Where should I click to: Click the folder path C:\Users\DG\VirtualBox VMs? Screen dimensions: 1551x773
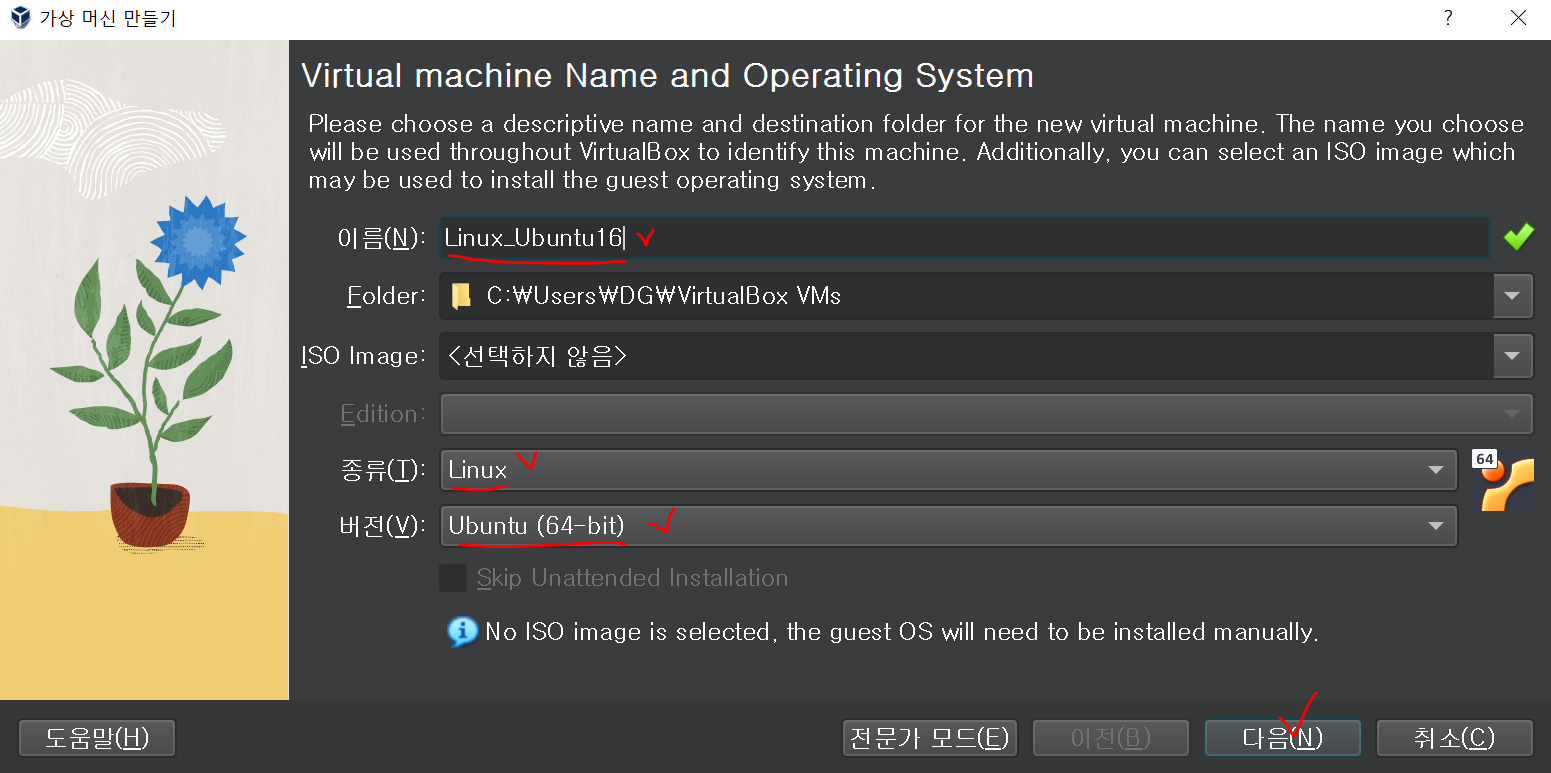point(663,297)
